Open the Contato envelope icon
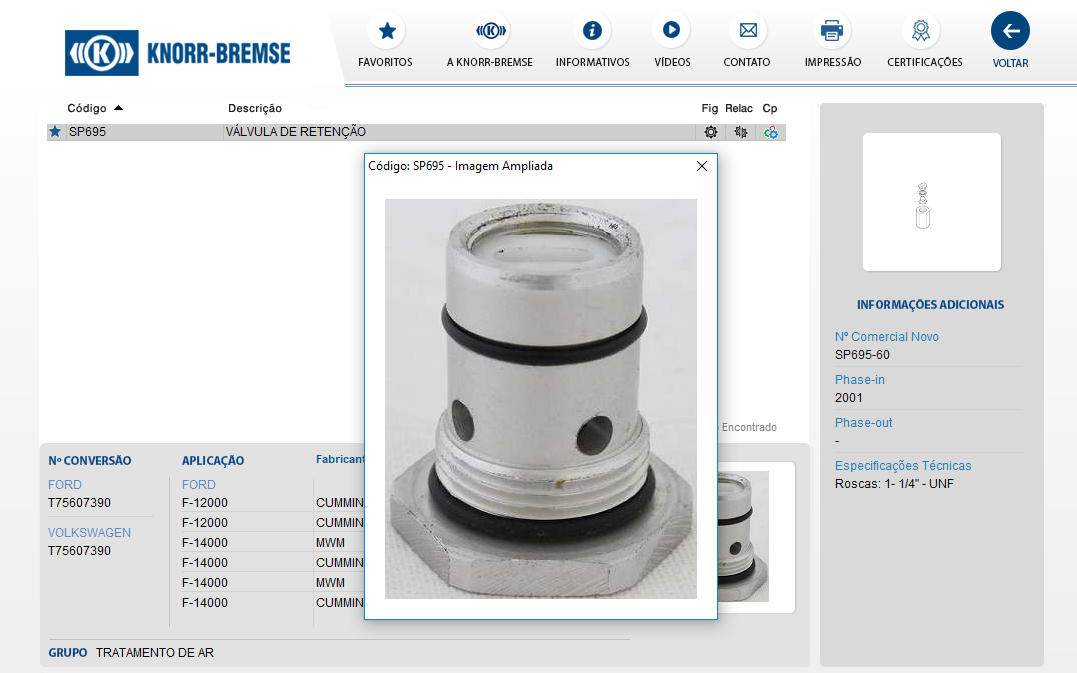This screenshot has width=1077, height=673. [747, 31]
